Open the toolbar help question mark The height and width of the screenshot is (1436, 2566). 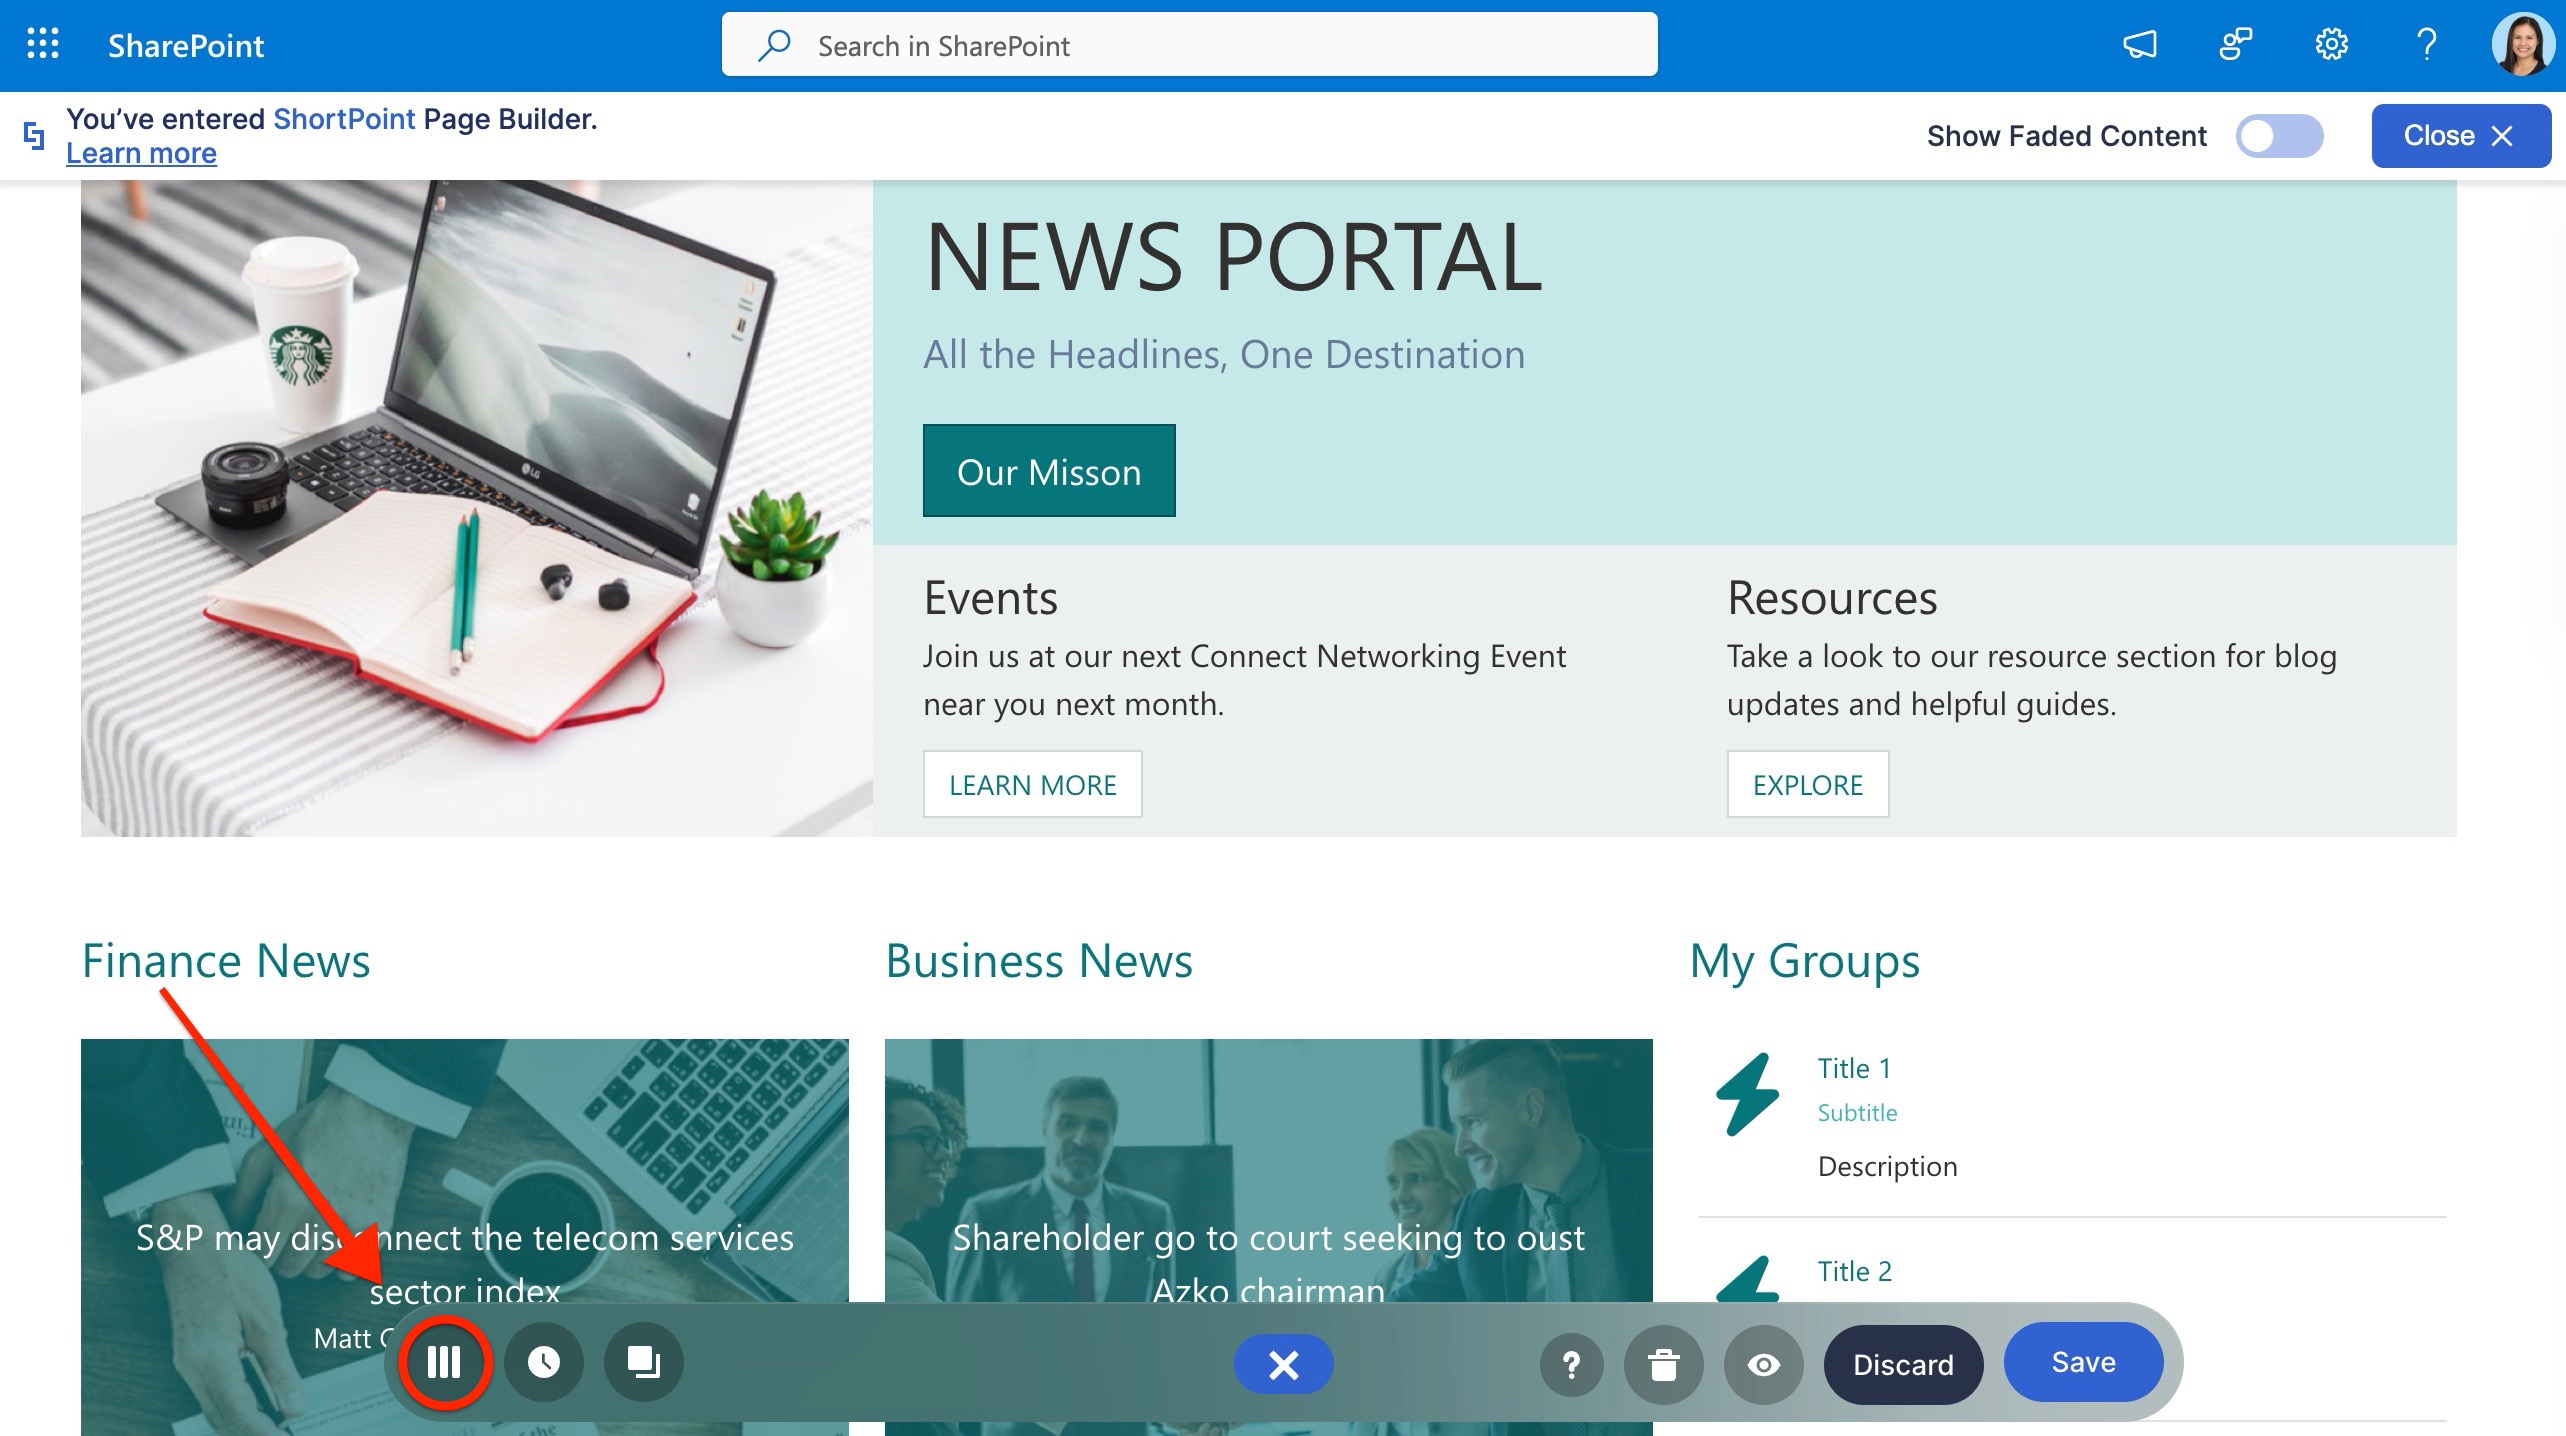1571,1365
